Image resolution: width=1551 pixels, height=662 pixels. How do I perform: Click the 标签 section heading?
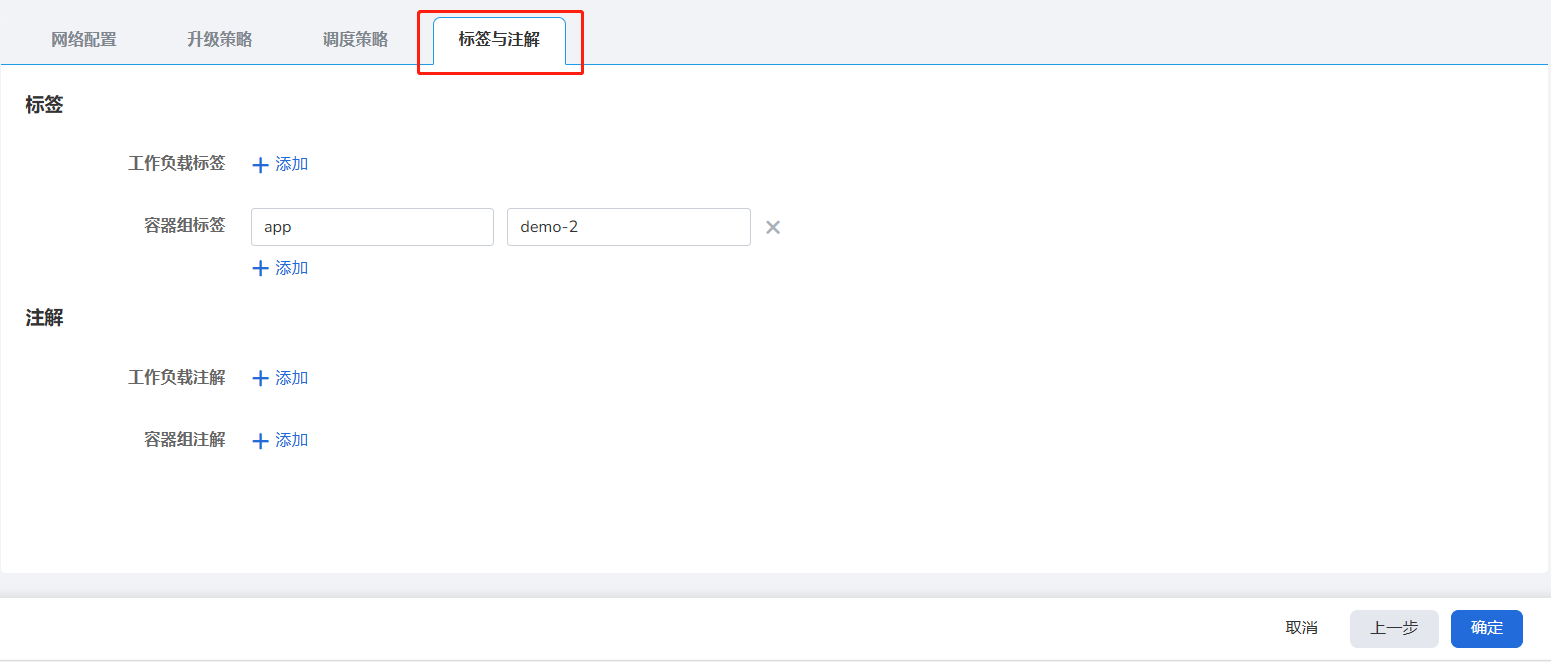coord(44,105)
